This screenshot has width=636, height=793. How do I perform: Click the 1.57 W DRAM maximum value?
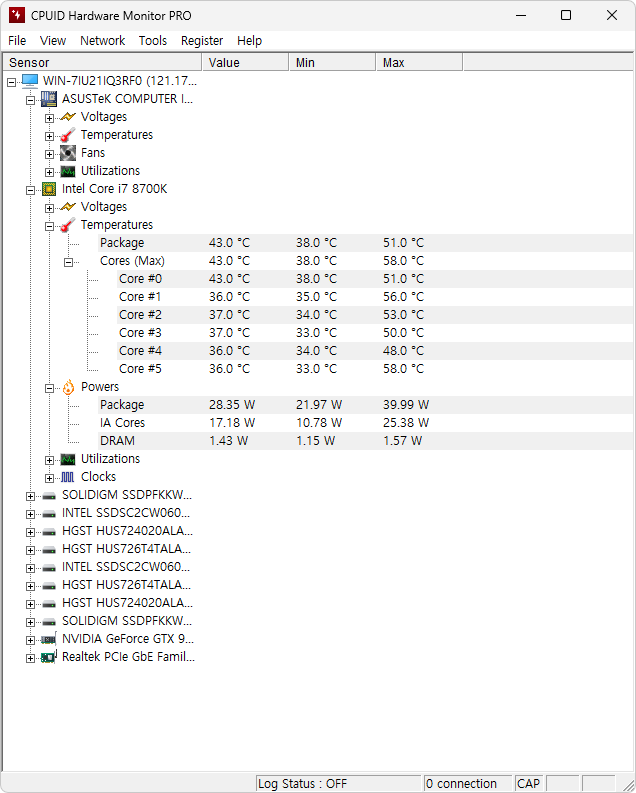(x=402, y=440)
